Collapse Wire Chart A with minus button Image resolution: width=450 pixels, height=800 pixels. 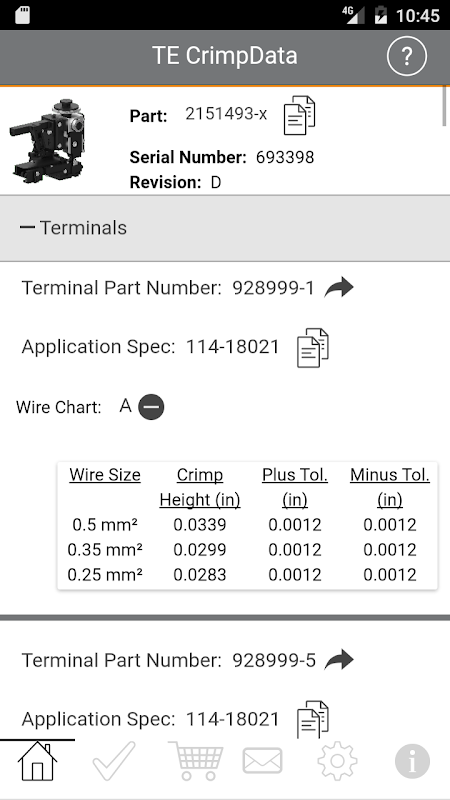(x=151, y=407)
